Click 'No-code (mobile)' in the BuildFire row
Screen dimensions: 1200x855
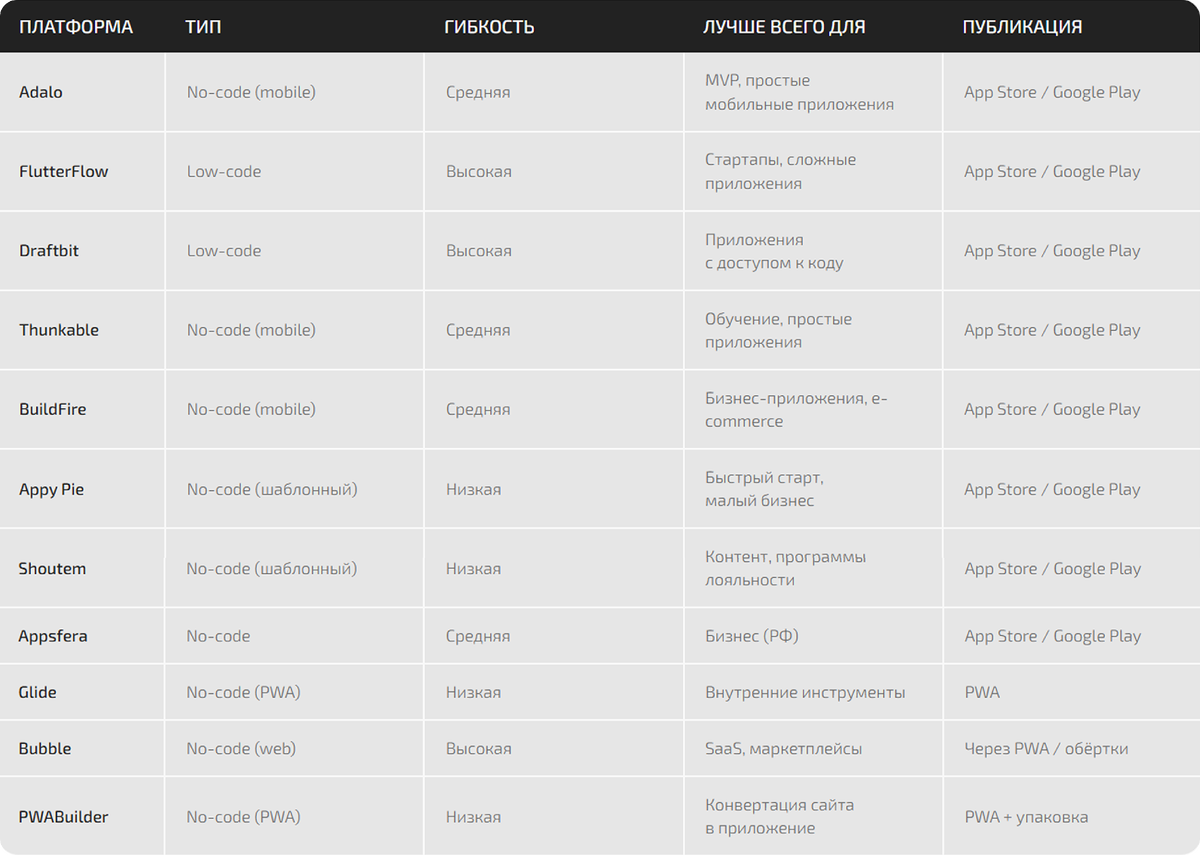[251, 409]
